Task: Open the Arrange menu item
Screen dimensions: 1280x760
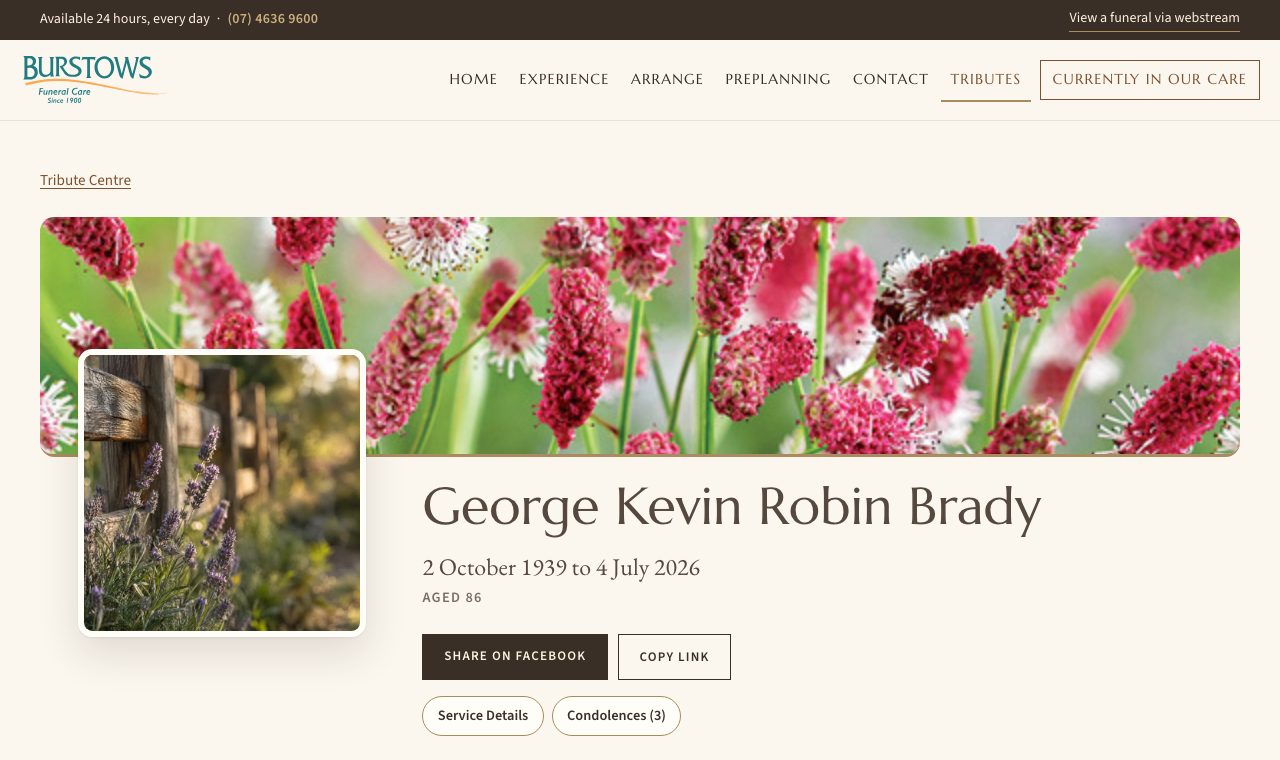Action: pos(667,80)
